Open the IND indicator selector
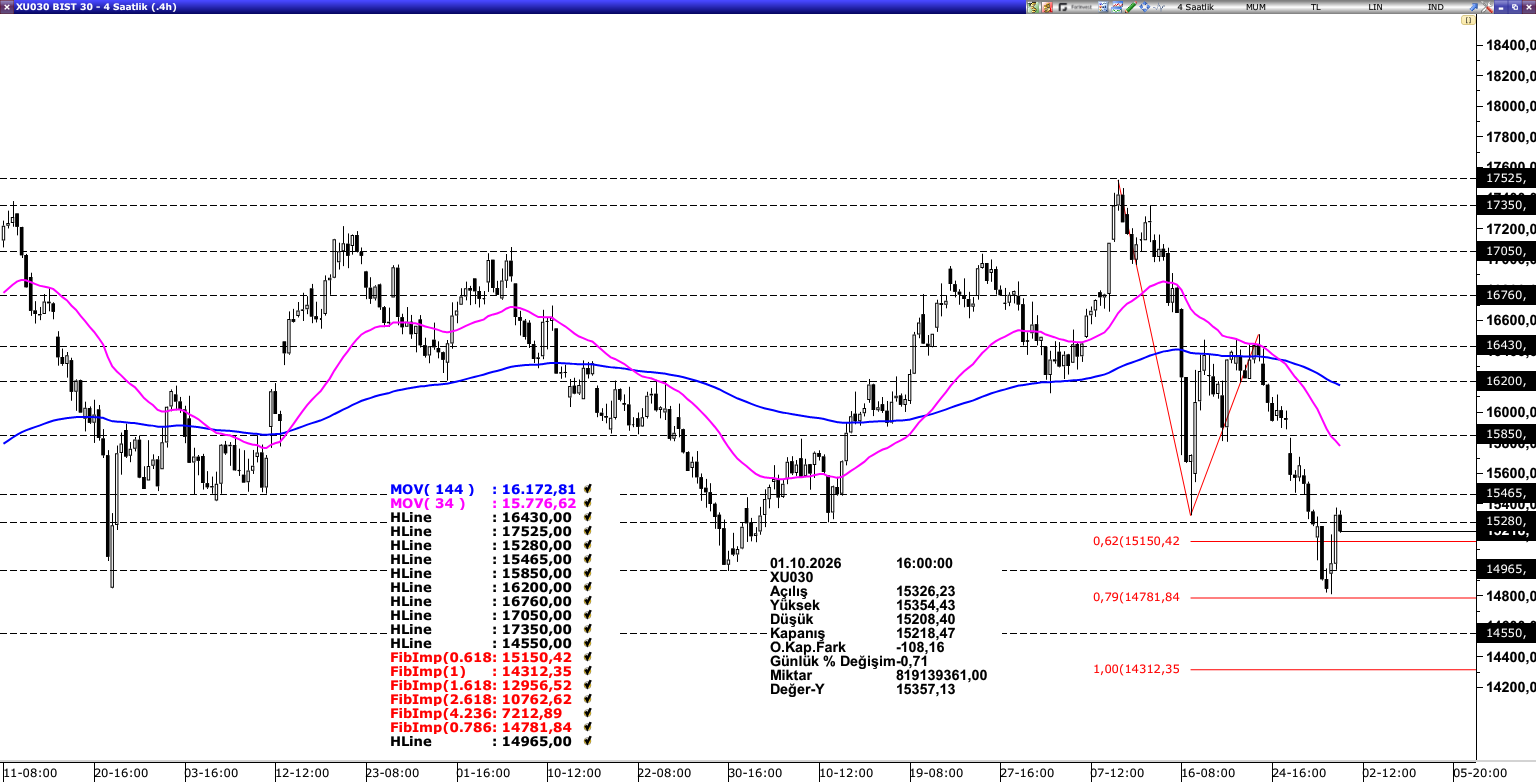Screen dimensions: 1536x782 [1436, 7]
